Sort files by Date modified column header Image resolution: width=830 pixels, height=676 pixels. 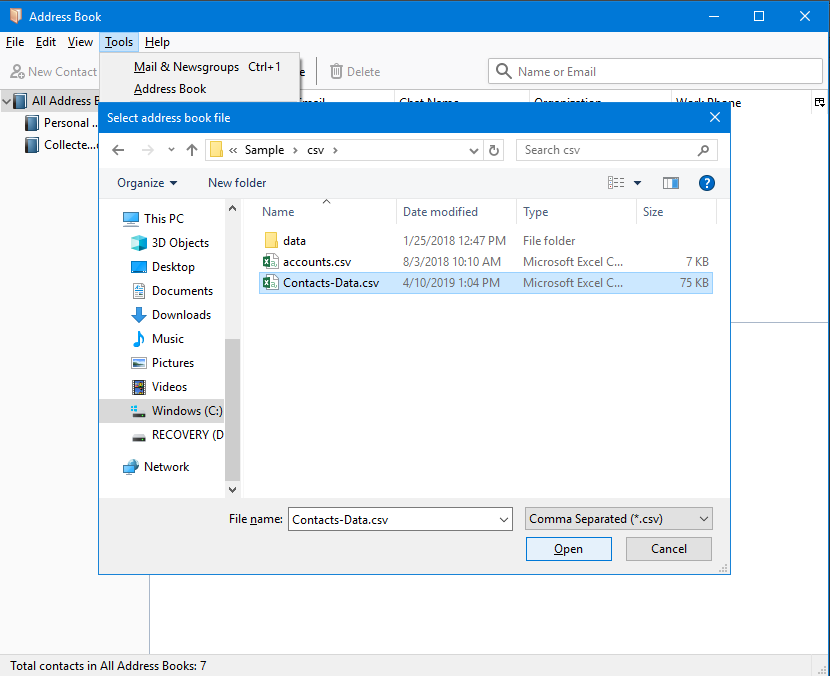point(456,212)
